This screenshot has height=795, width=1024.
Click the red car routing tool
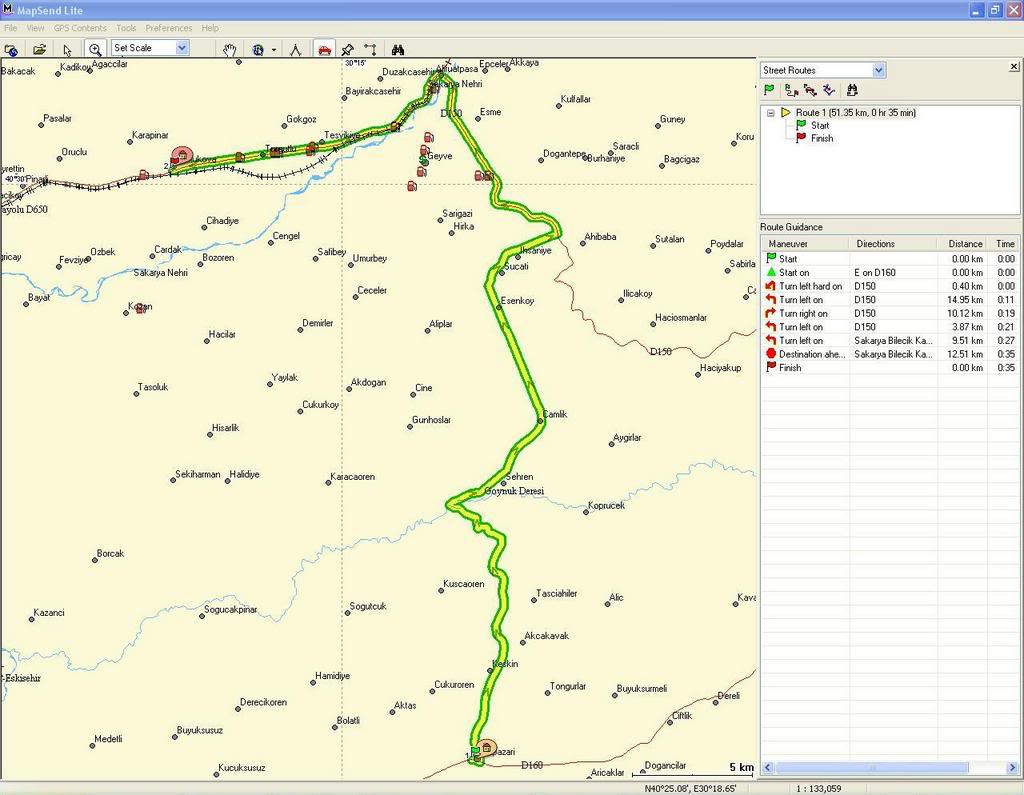tap(324, 49)
